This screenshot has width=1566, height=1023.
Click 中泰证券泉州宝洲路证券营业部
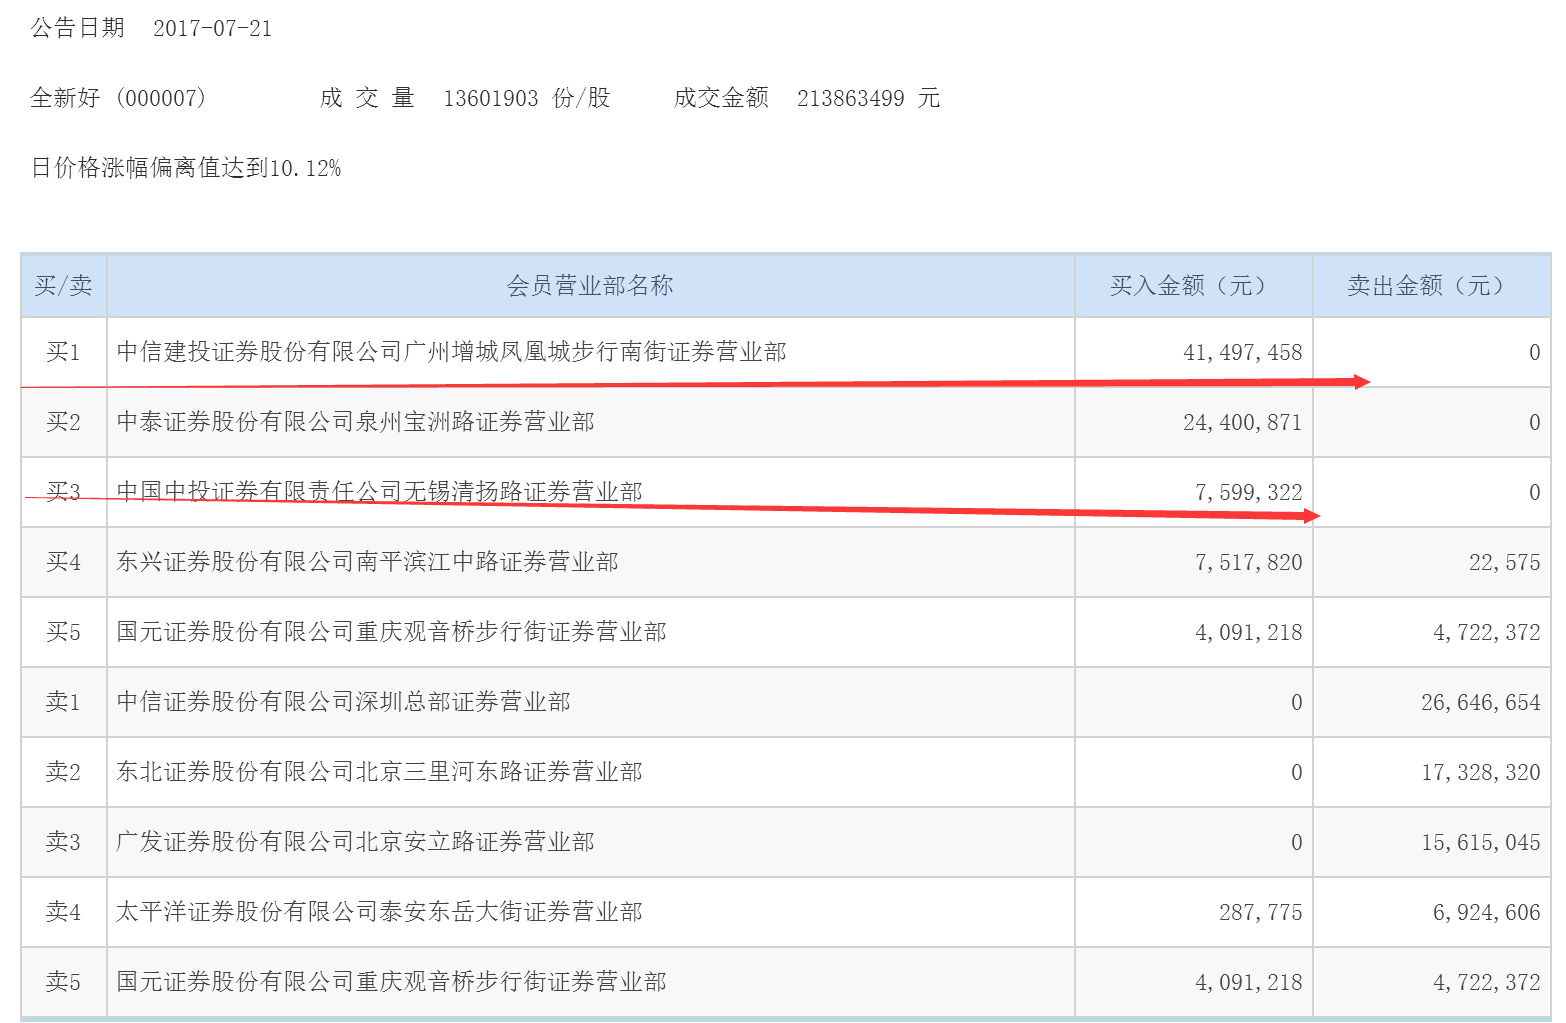coord(356,422)
